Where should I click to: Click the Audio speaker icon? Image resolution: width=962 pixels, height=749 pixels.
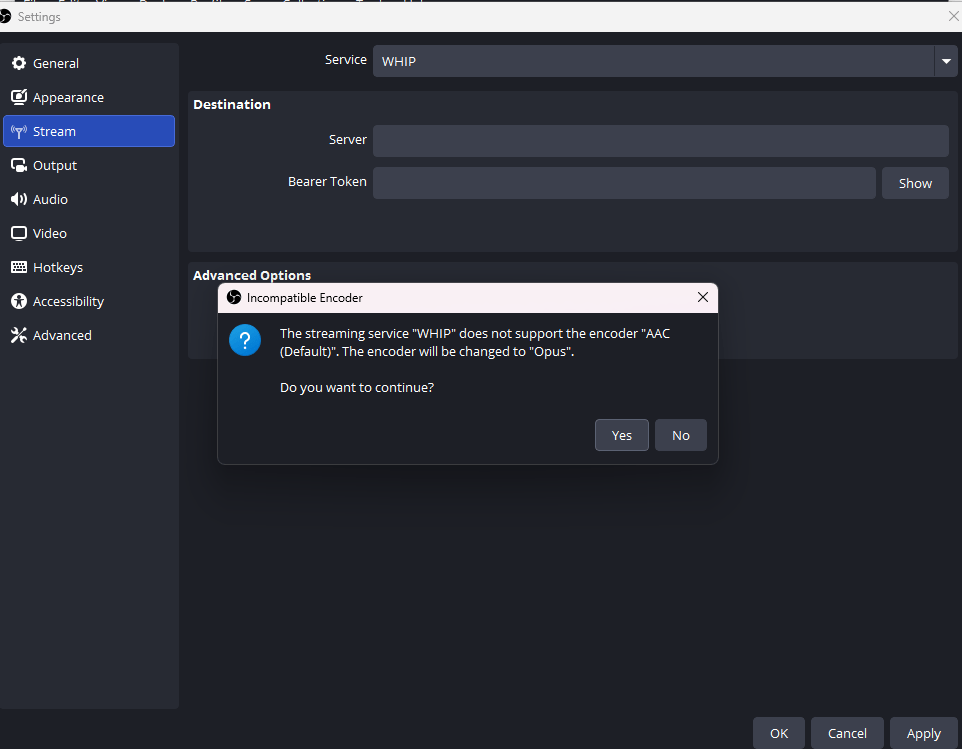click(x=18, y=199)
